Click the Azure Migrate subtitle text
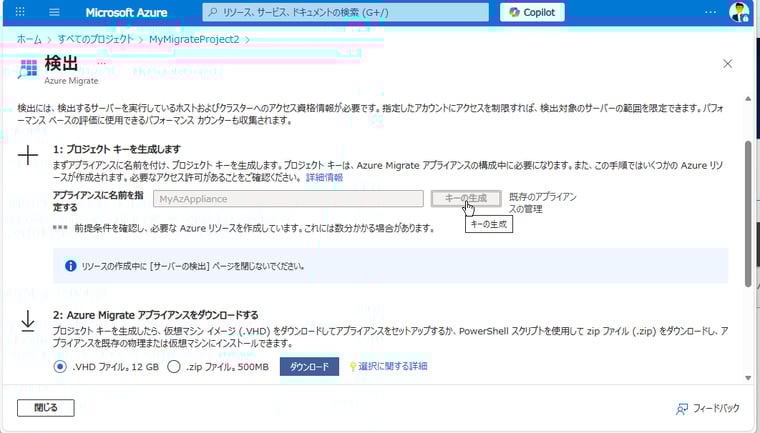The height and width of the screenshot is (433, 760). (x=71, y=81)
